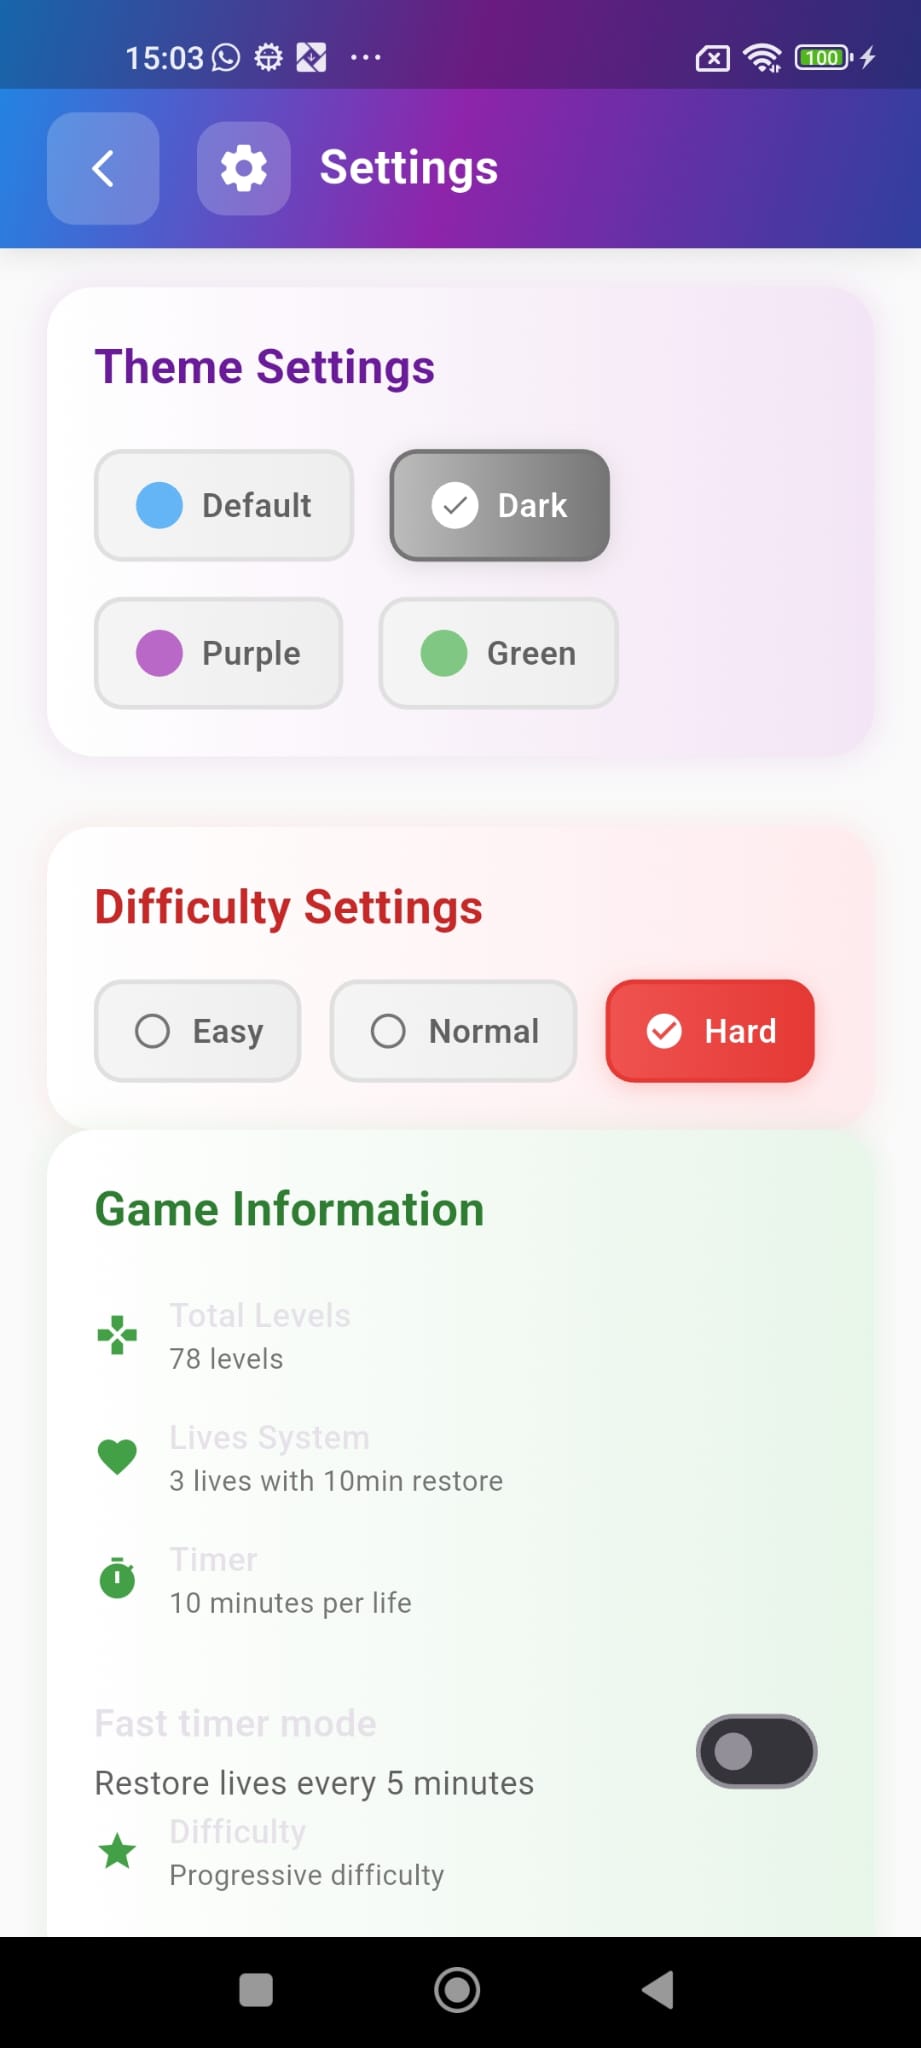Open Android recent apps square button
Image resolution: width=921 pixels, height=2048 pixels.
[256, 1989]
